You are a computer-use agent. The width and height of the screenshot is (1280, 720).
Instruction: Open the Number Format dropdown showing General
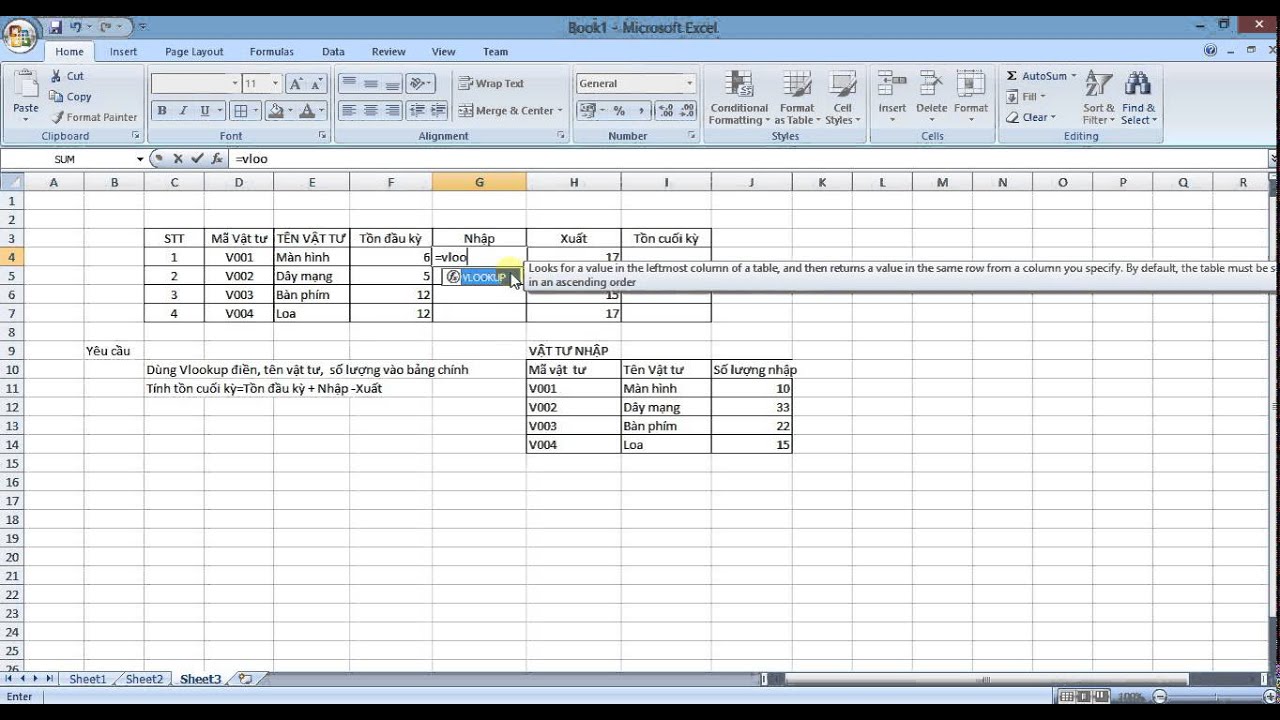click(x=635, y=83)
